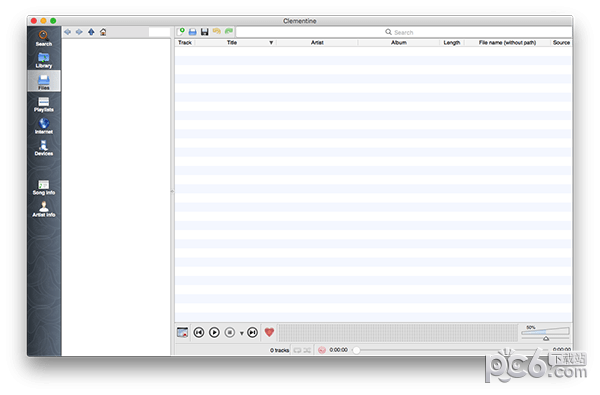The width and height of the screenshot is (600, 395).
Task: Sort by File name (without path) column
Action: click(507, 42)
